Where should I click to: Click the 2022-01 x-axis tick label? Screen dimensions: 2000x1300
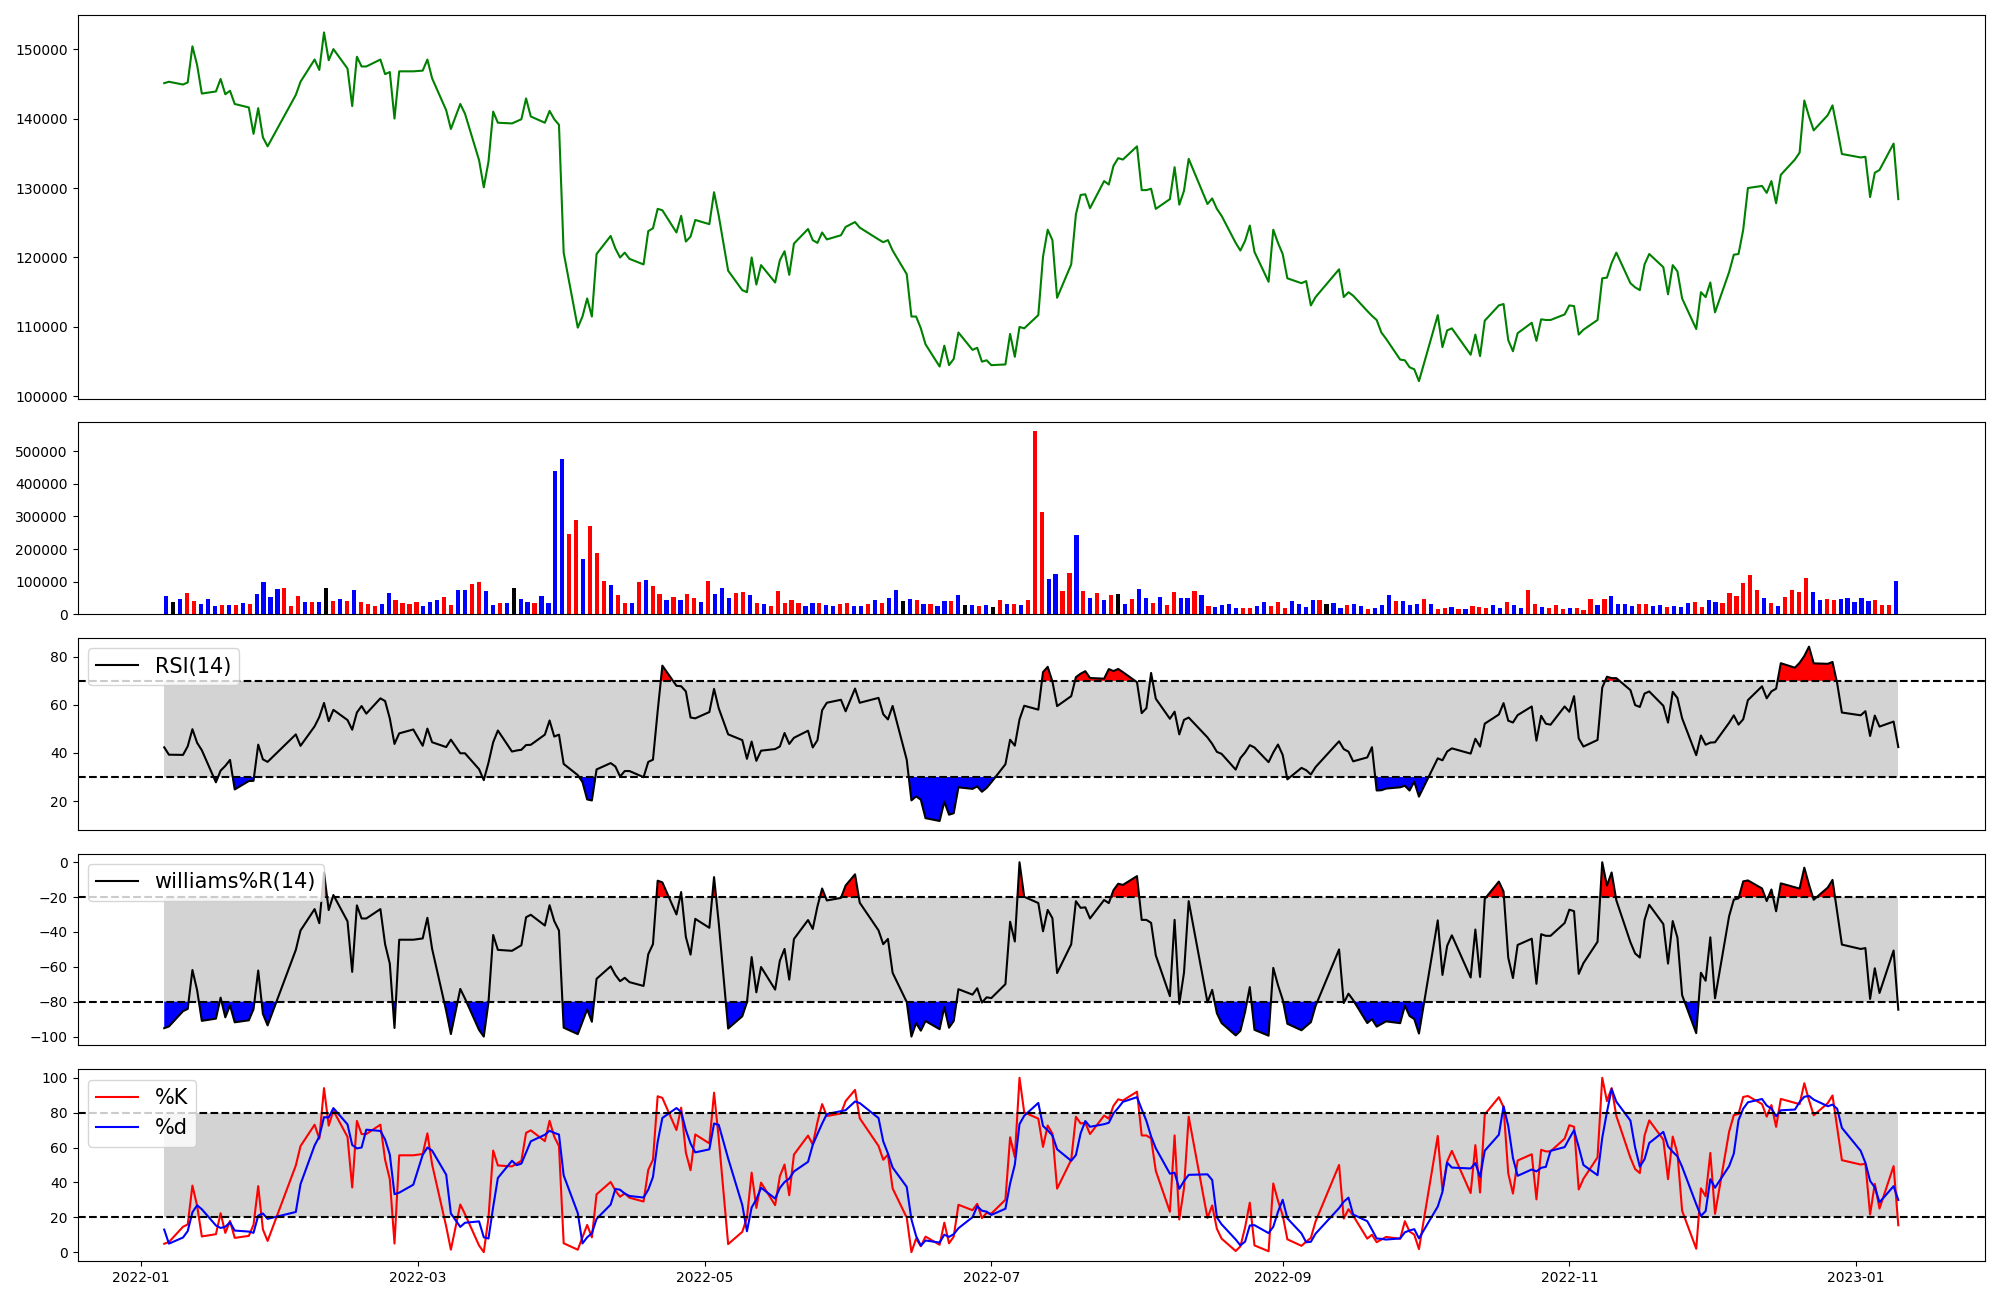click(141, 1277)
